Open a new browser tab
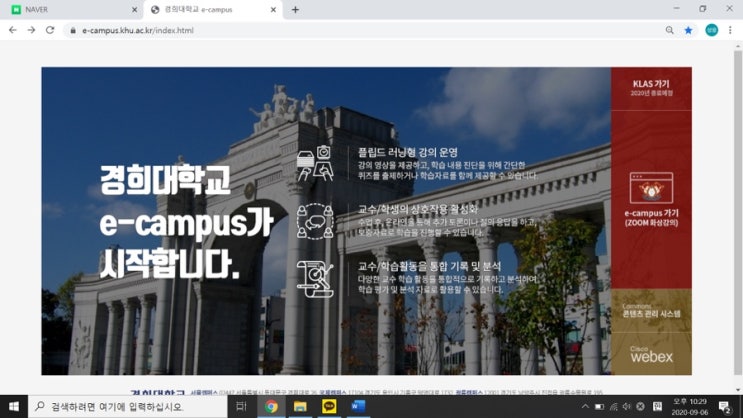 [x=295, y=9]
